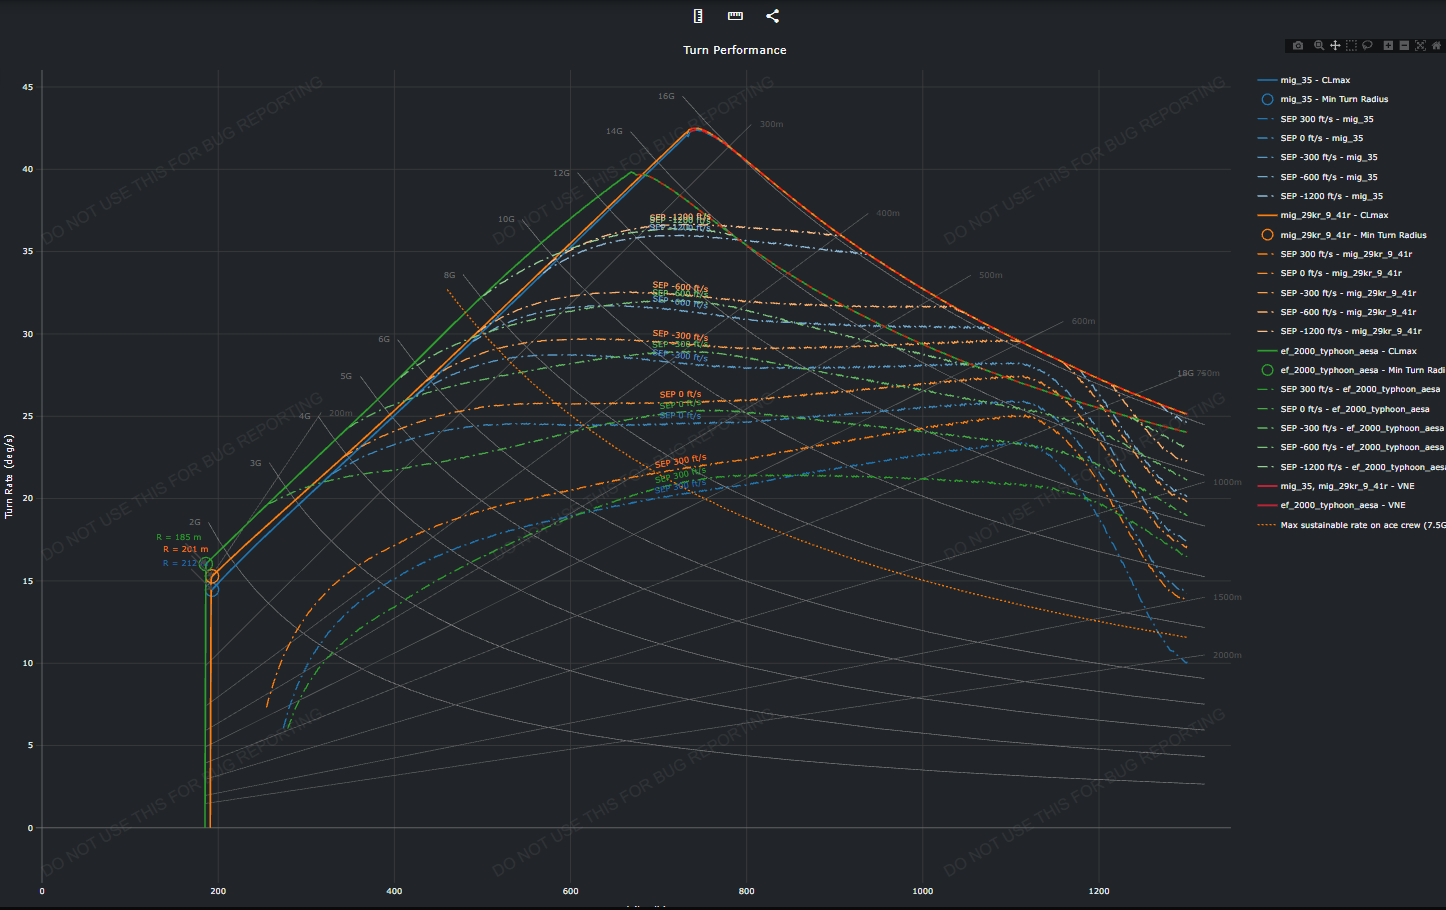
Task: Click the Turn Performance chart title
Action: click(735, 50)
